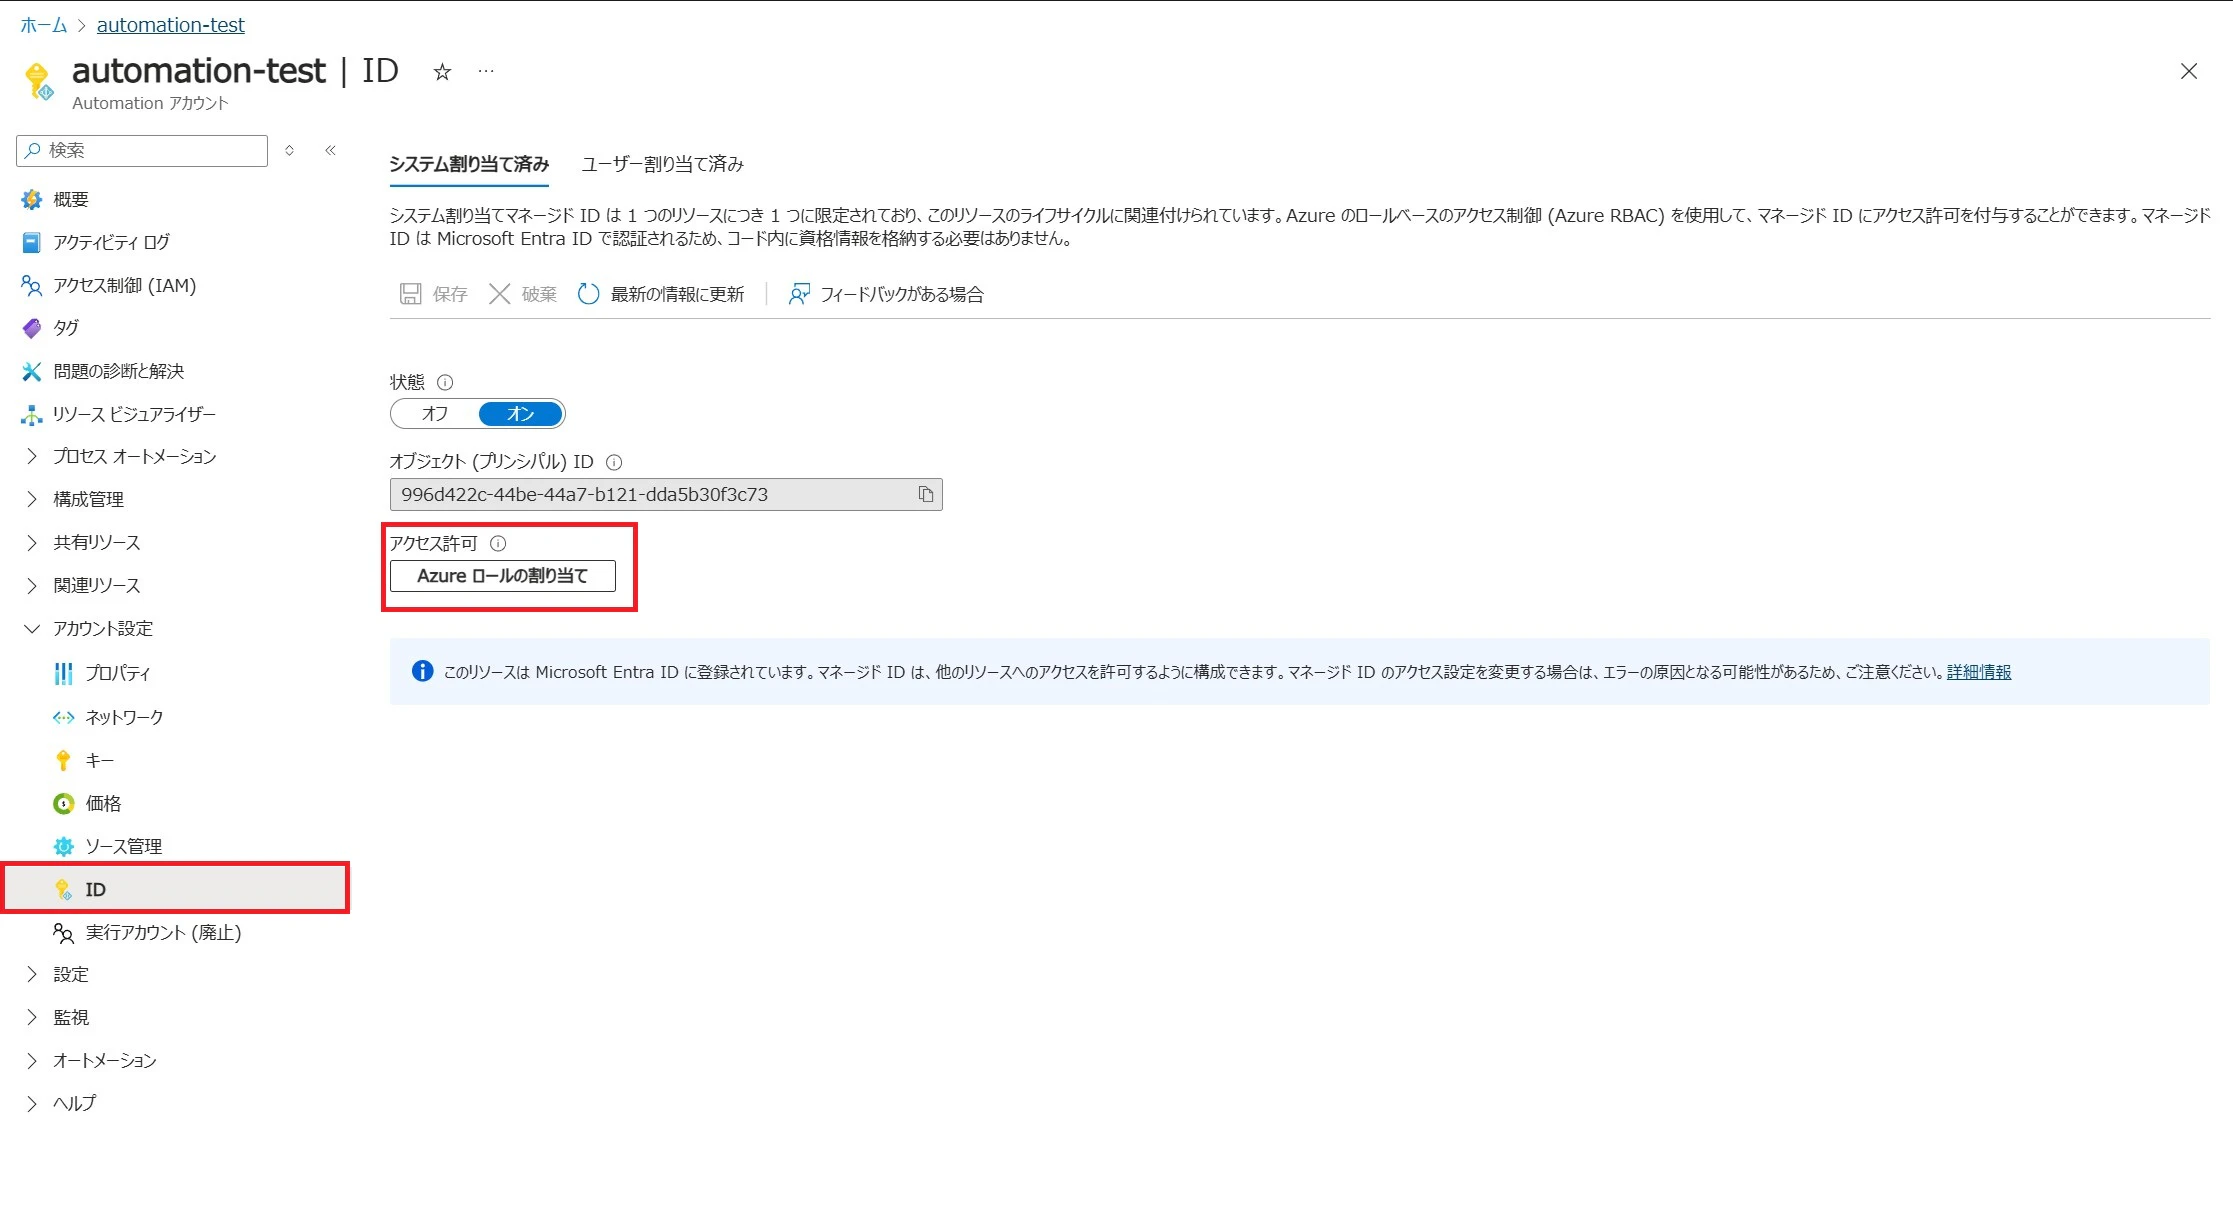Click the 保存 floppy disk icon

[x=410, y=293]
